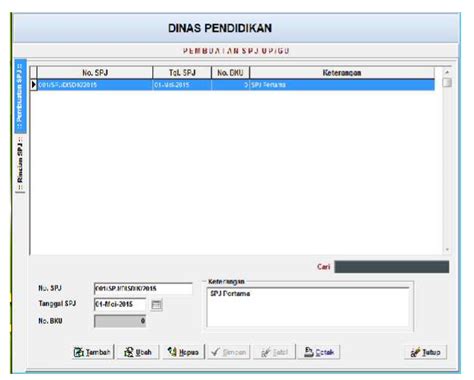The height and width of the screenshot is (380, 474).
Task: Switch to the Rincian SPJ vertical tab
Action: tap(20, 164)
